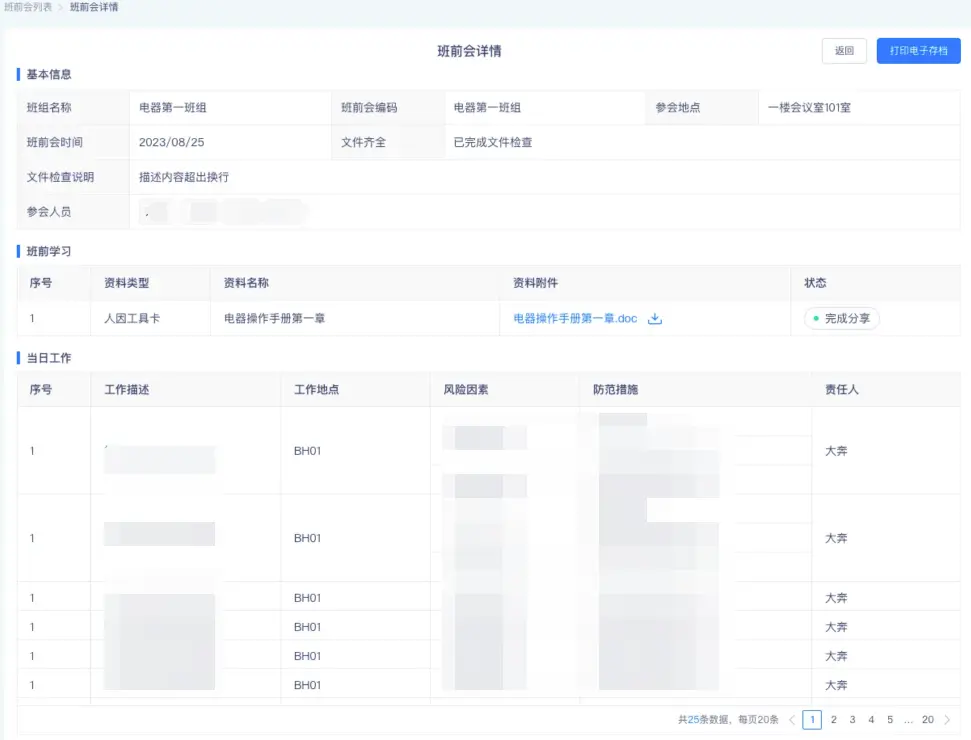971x740 pixels.
Task: Go to pagination page 5
Action: click(890, 720)
